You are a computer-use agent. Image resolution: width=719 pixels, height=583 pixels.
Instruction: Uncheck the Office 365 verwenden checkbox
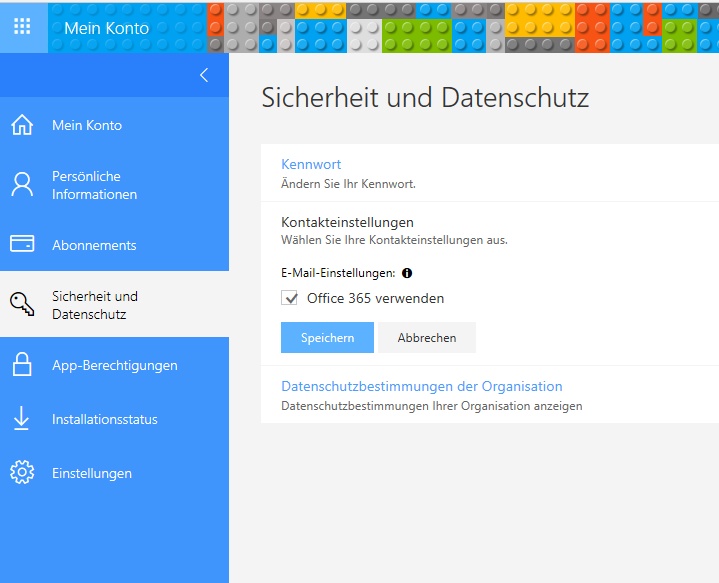pyautogui.click(x=289, y=298)
